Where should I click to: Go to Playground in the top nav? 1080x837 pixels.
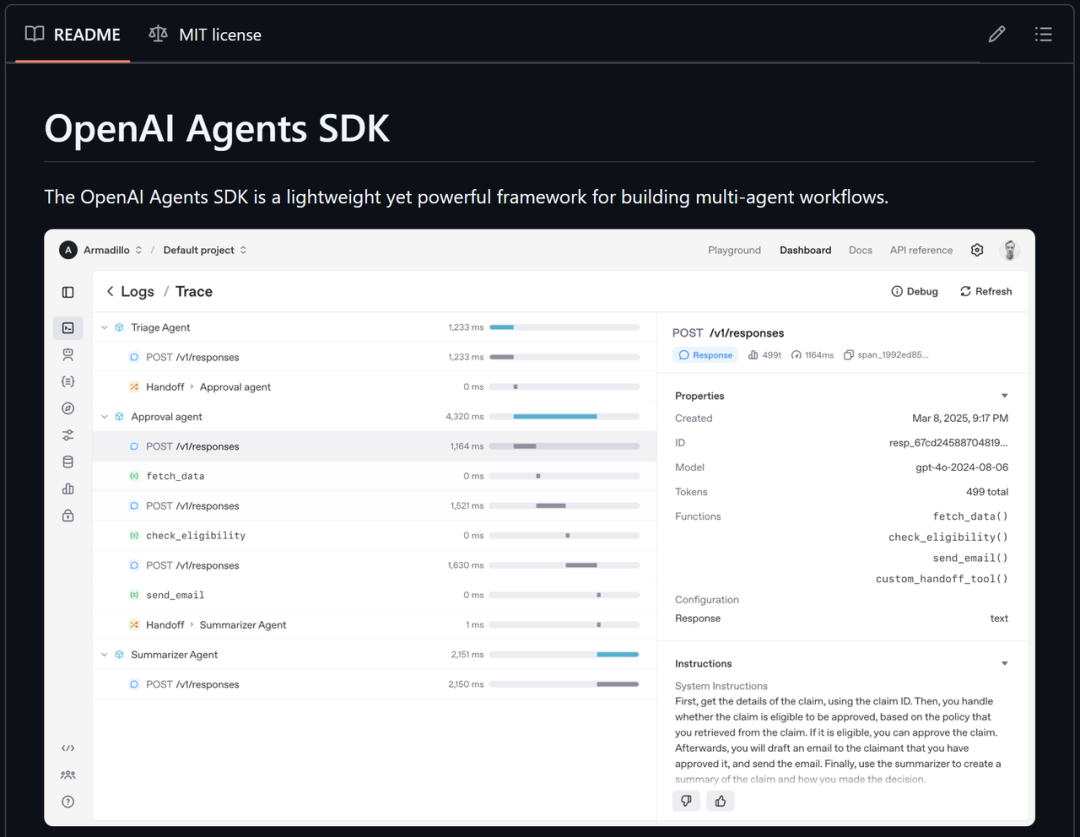[734, 250]
